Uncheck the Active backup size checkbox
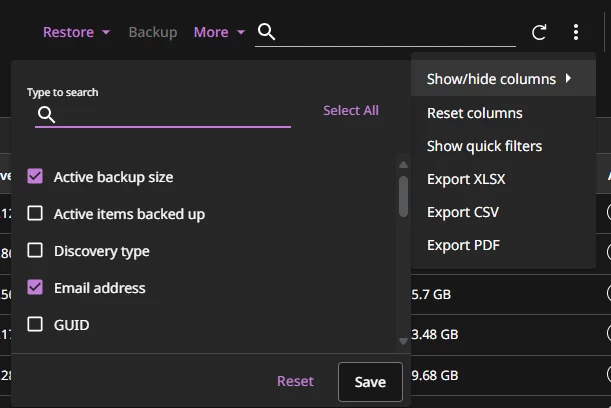Screen dimensions: 611x408 35,177
